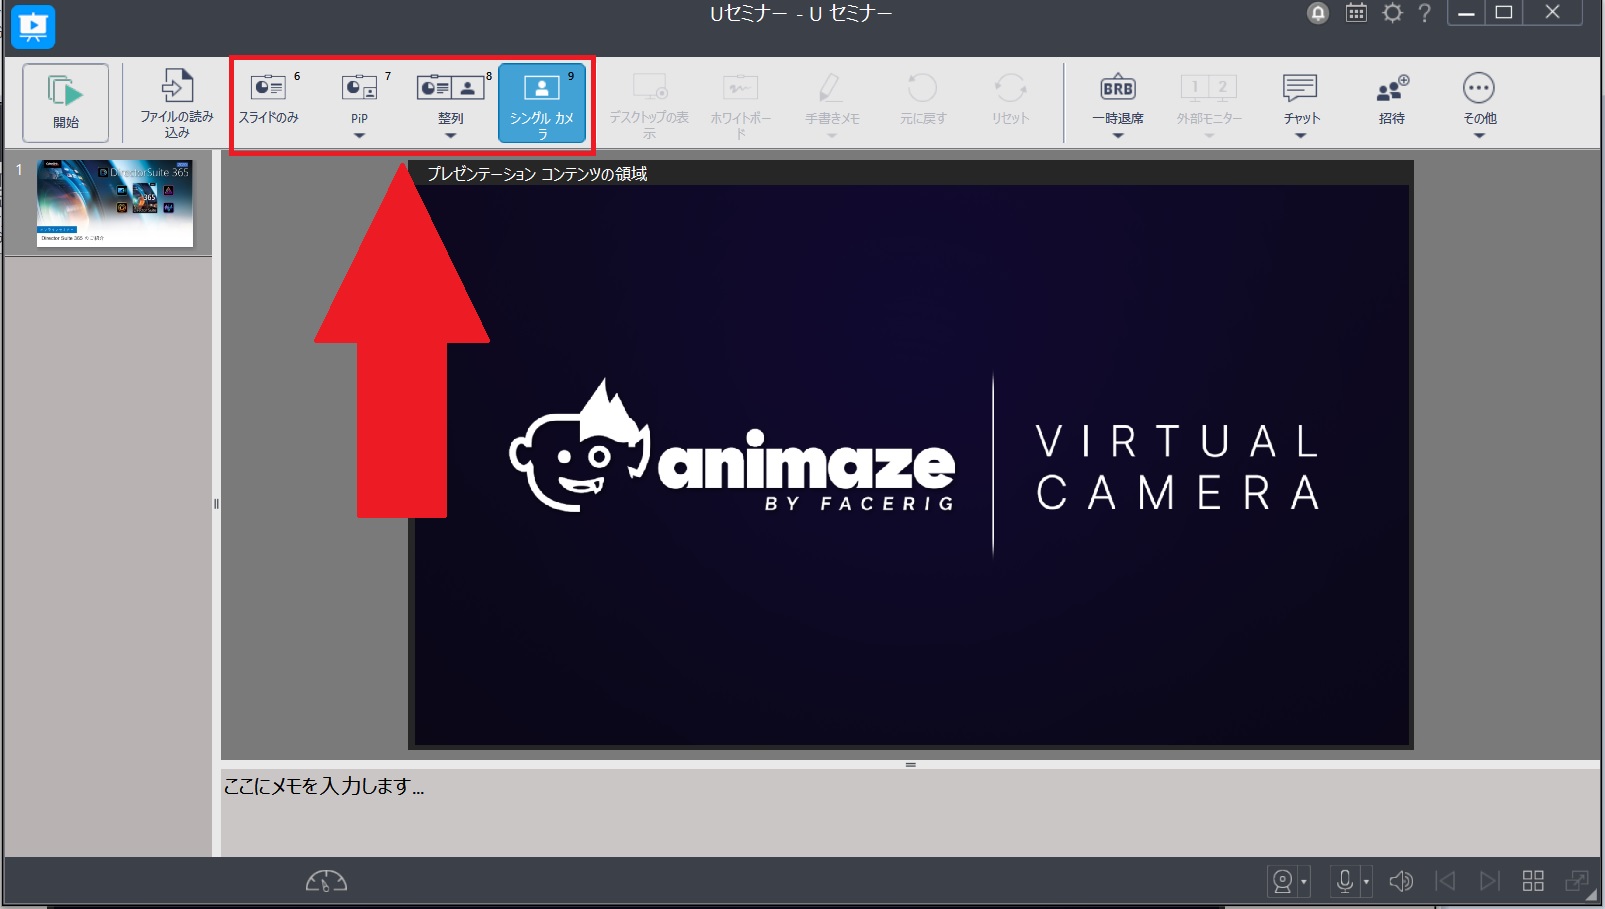This screenshot has width=1605, height=909.
Task: Open the 外部モニター external monitor menu
Action: pos(1209,102)
